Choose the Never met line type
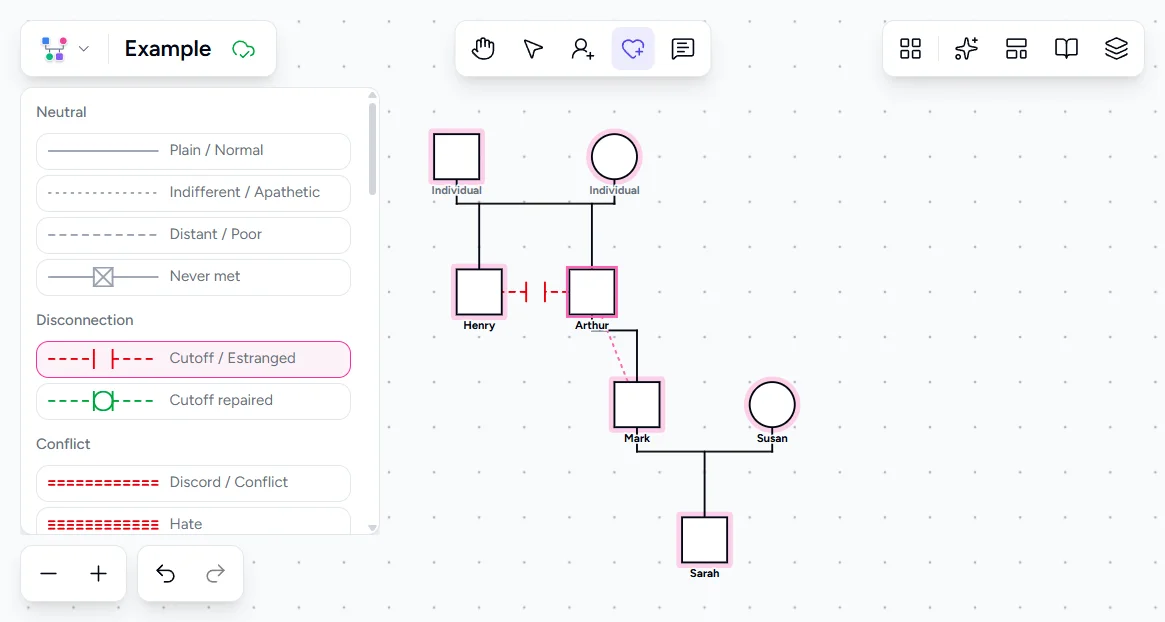Image resolution: width=1165 pixels, height=622 pixels. 193,277
